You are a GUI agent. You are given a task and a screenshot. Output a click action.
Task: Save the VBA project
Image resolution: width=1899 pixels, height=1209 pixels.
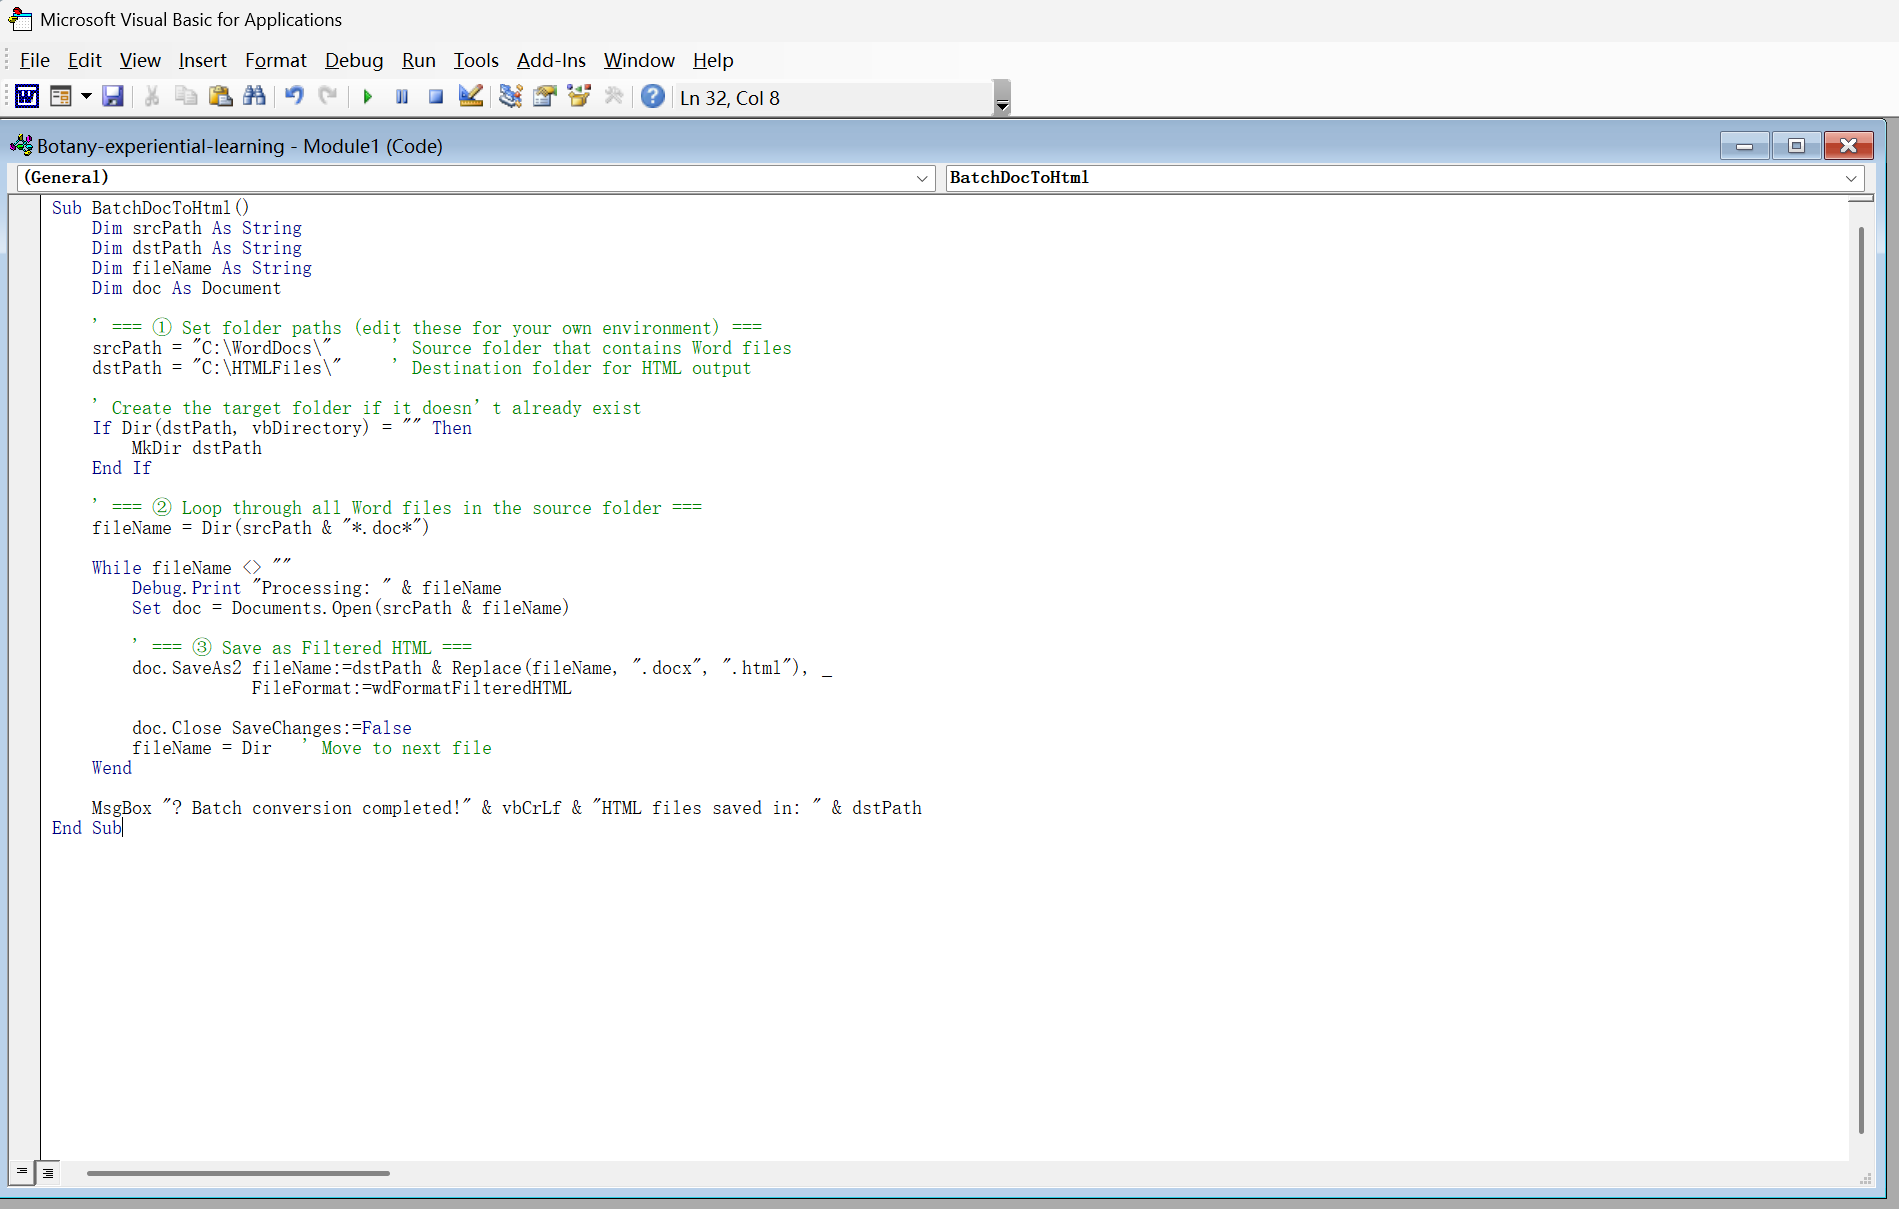tap(113, 96)
